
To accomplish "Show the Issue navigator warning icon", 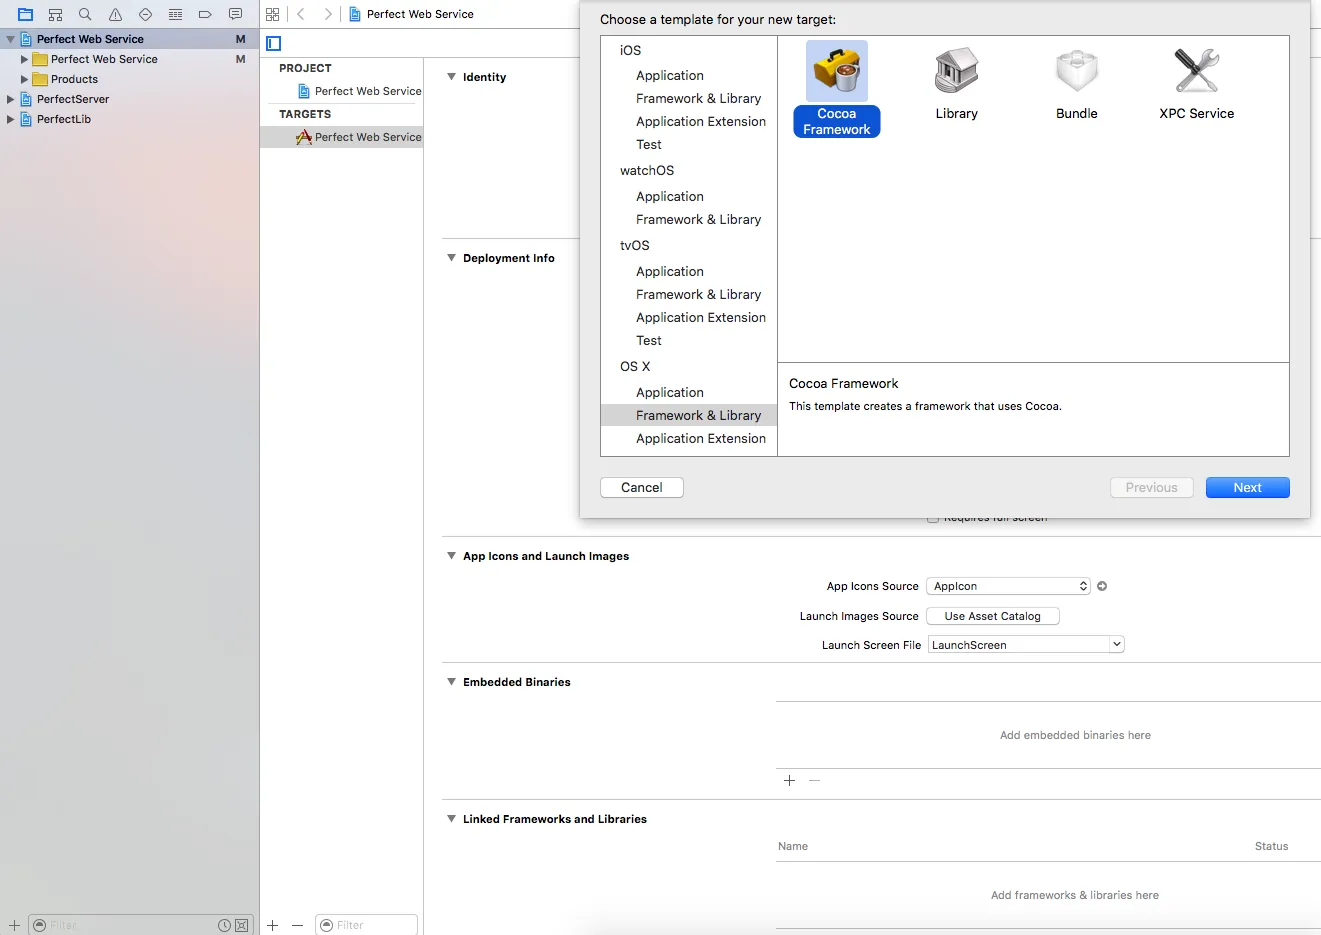I will click(115, 14).
